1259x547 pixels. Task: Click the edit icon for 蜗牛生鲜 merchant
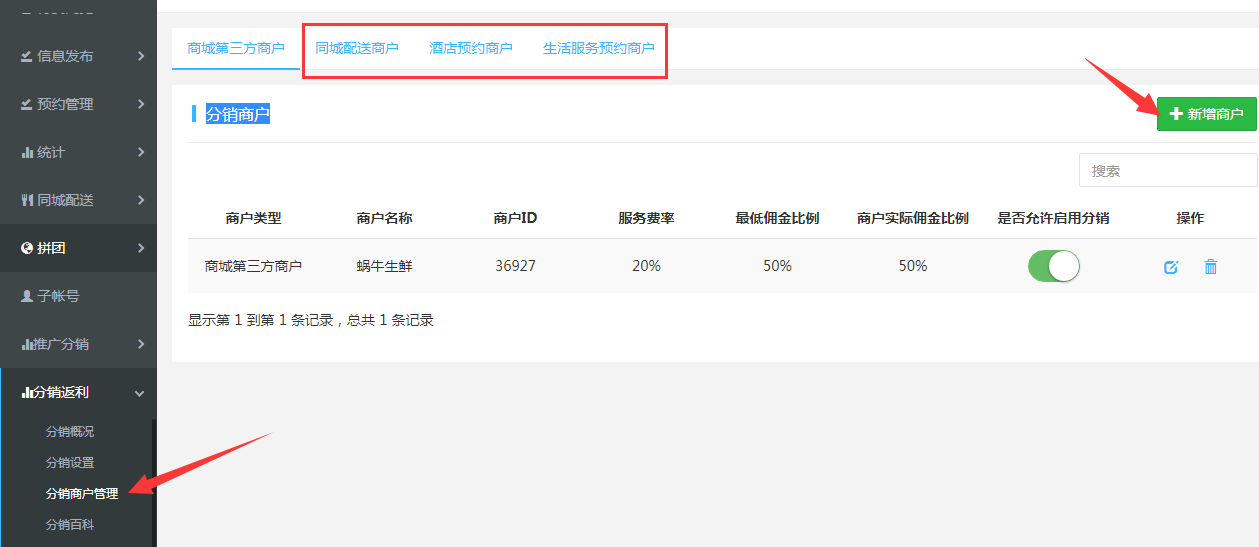[1171, 267]
